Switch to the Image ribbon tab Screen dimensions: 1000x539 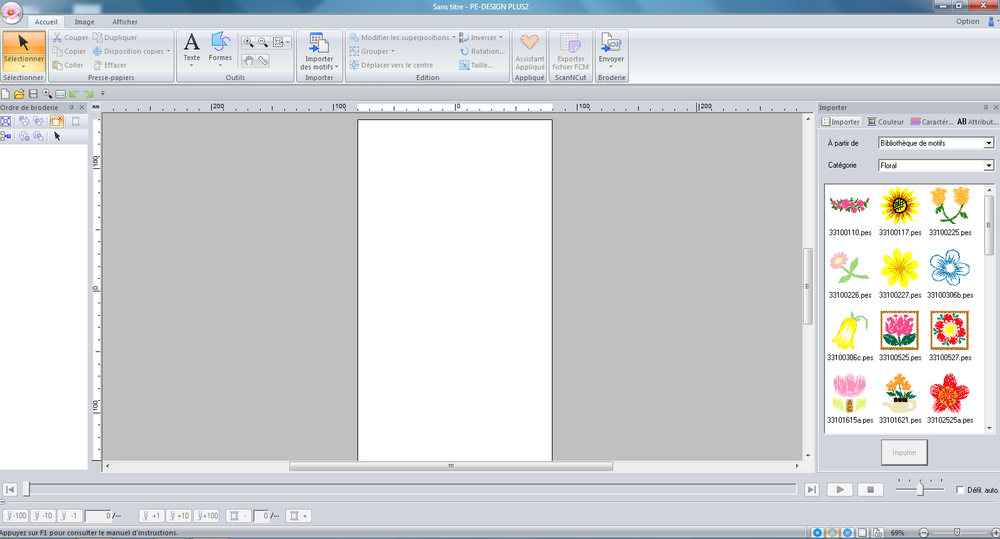tap(85, 21)
